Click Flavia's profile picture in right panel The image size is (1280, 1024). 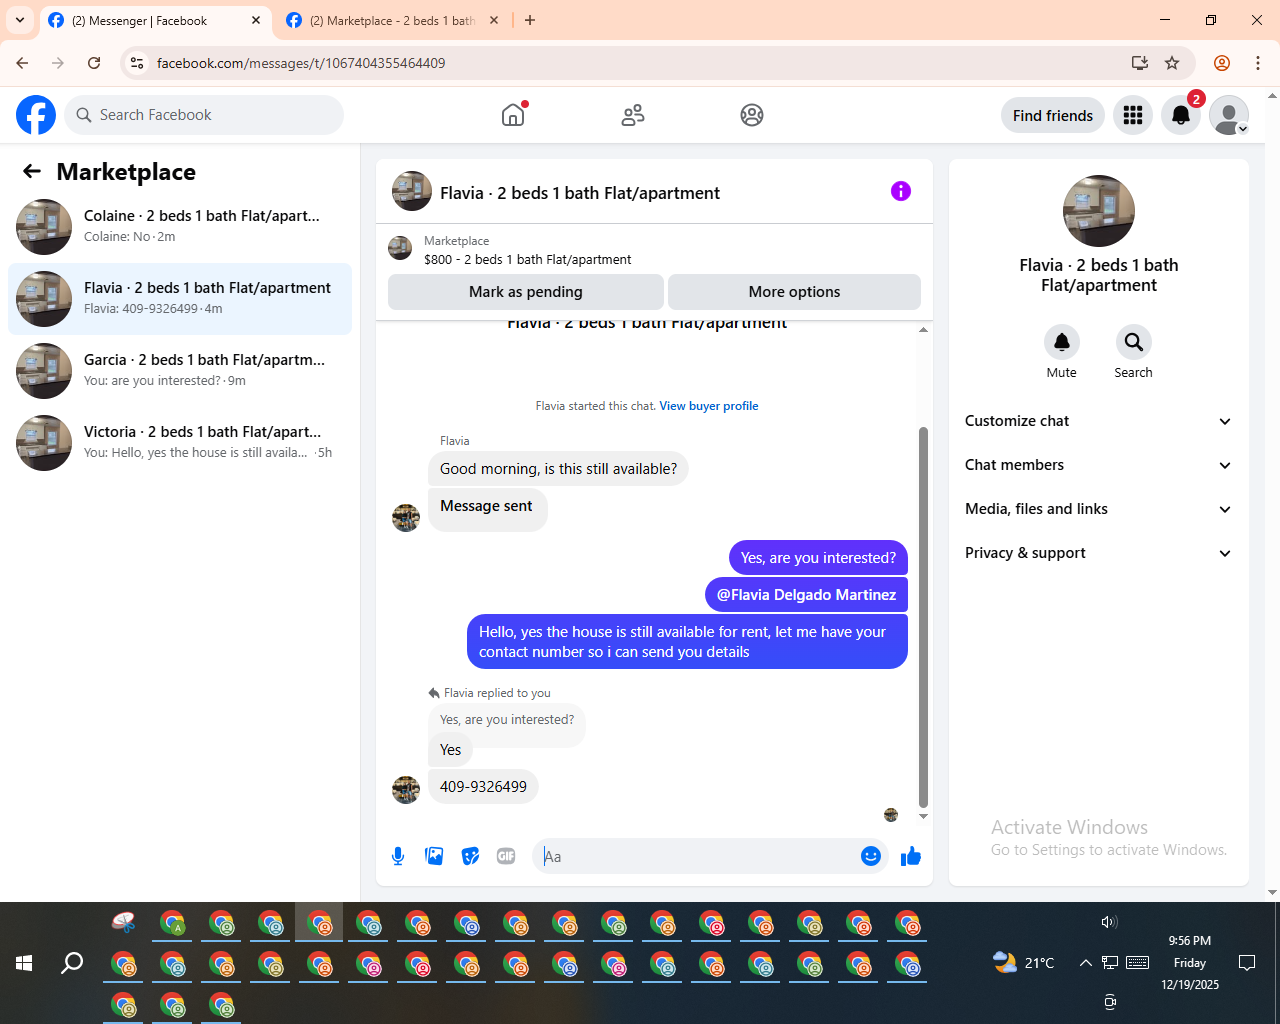pyautogui.click(x=1099, y=211)
